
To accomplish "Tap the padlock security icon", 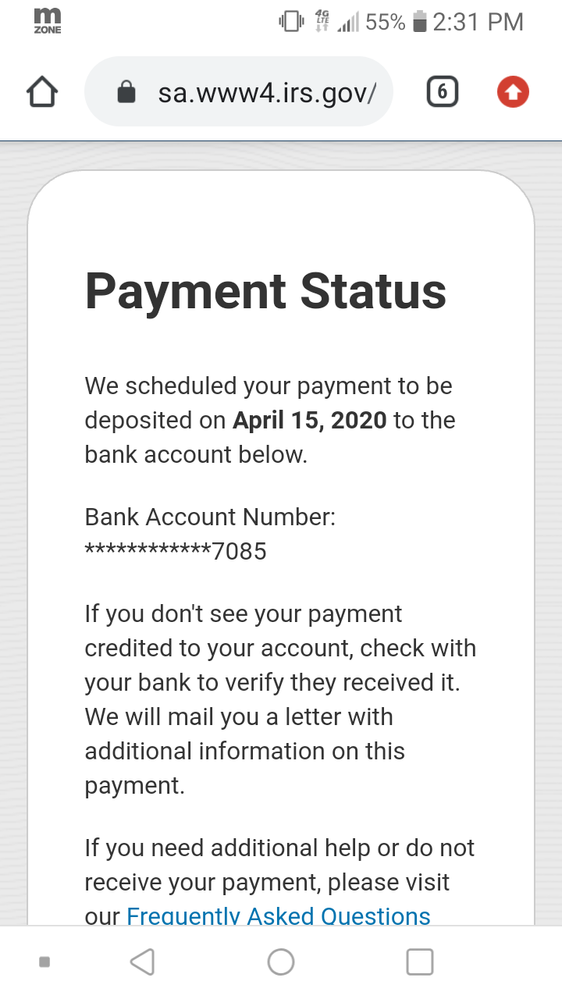I will click(127, 92).
